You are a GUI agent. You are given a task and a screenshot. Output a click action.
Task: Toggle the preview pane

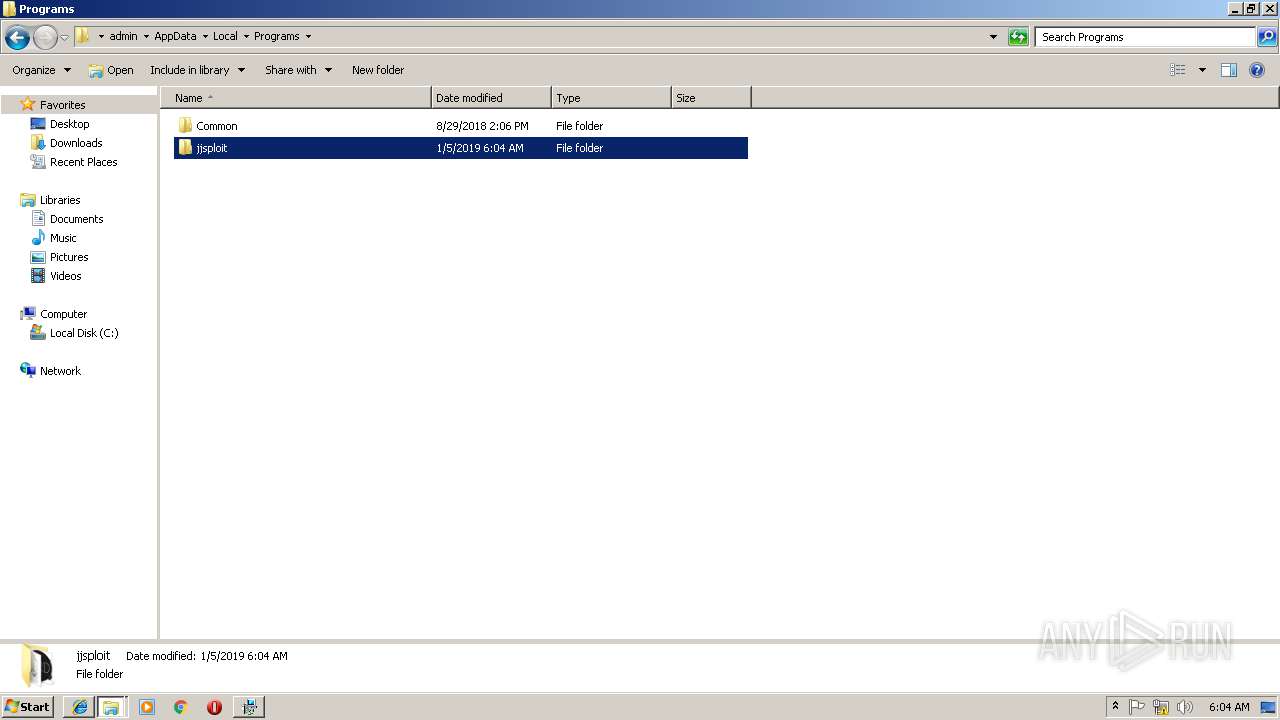click(1229, 70)
